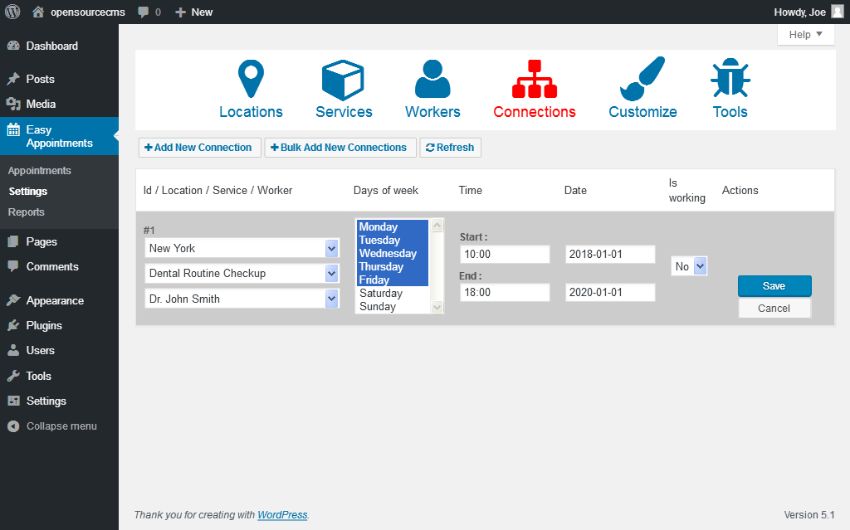Open the Tools bug icon
The image size is (850, 530).
click(729, 79)
